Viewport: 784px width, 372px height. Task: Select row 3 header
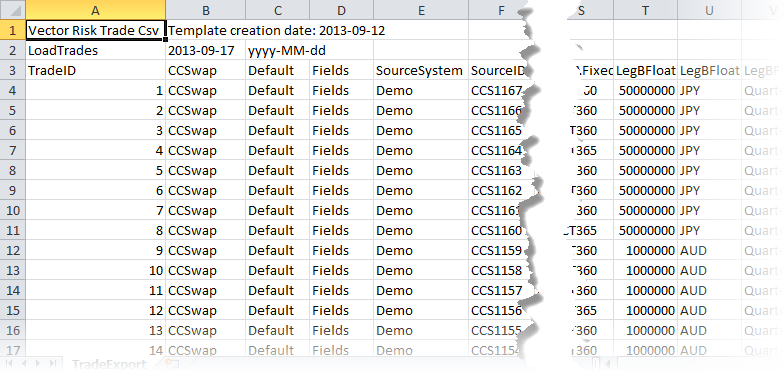click(12, 70)
